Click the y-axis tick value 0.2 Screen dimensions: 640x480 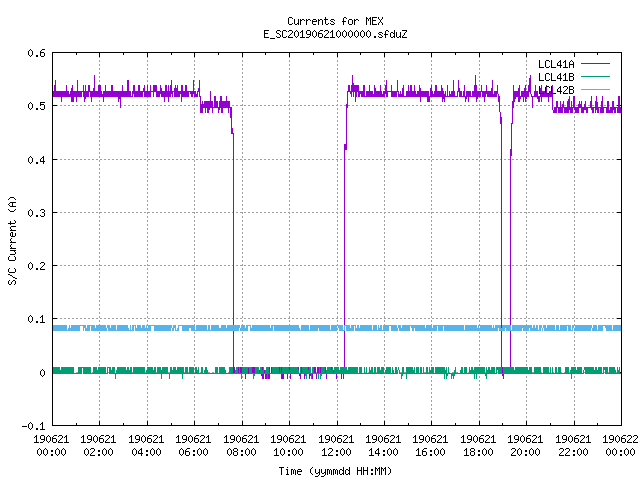click(36, 266)
